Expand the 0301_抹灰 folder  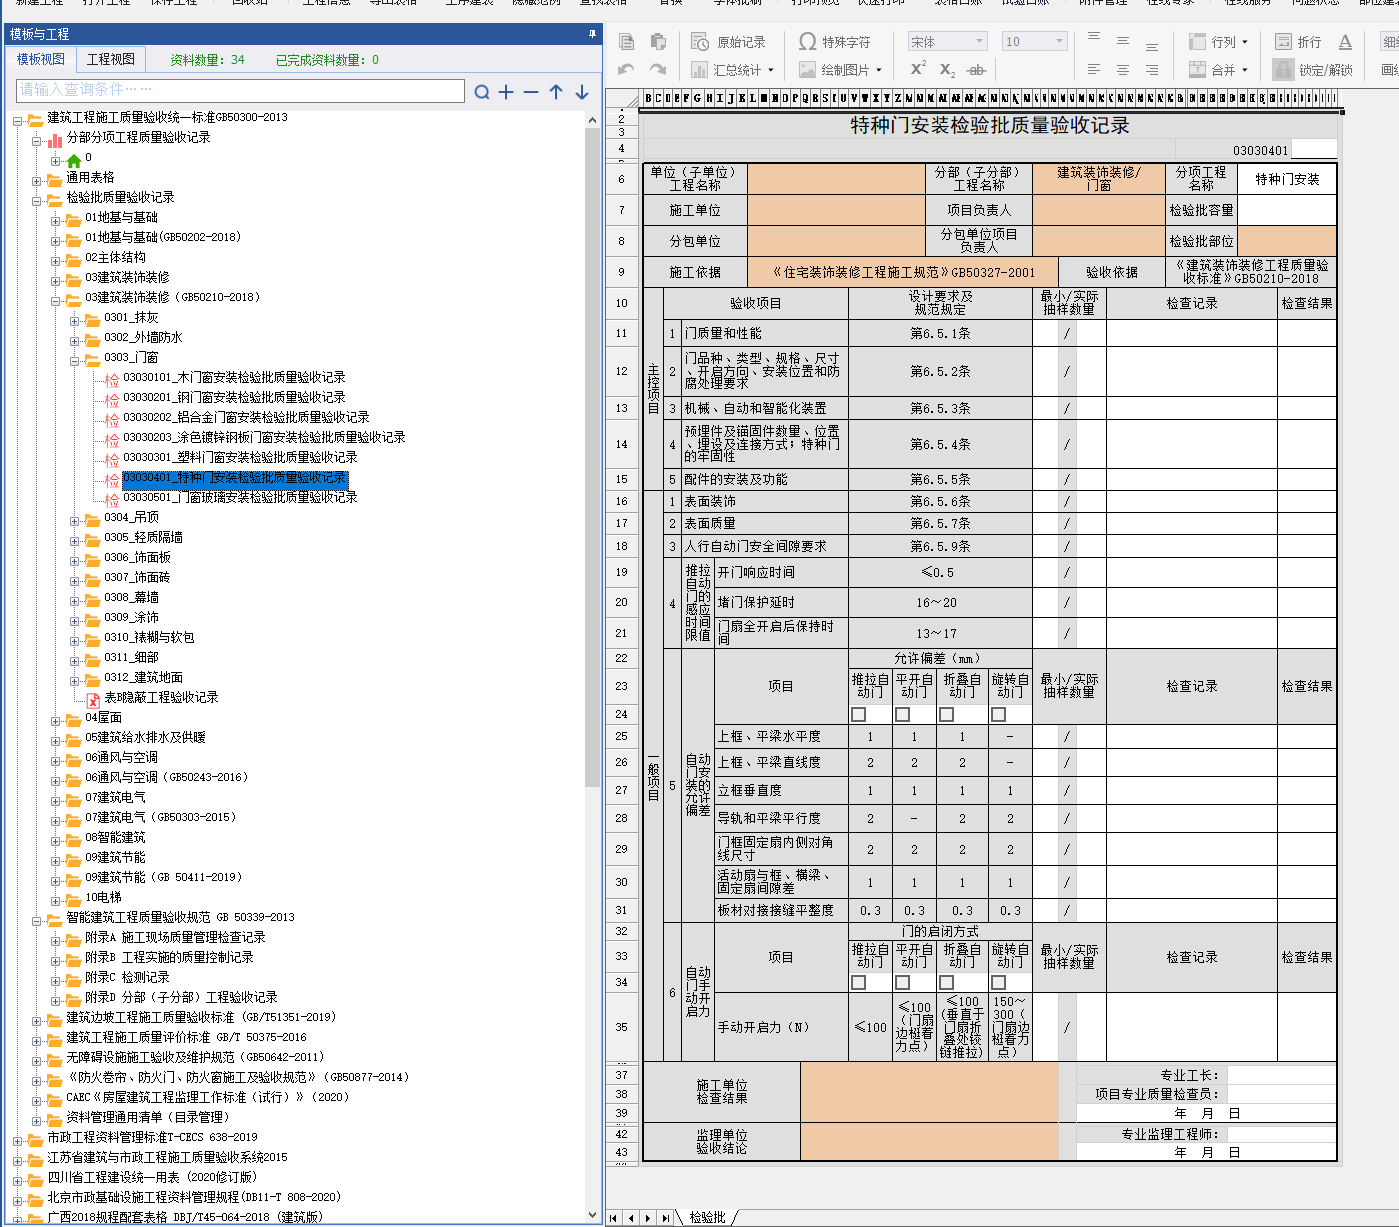coord(75,321)
